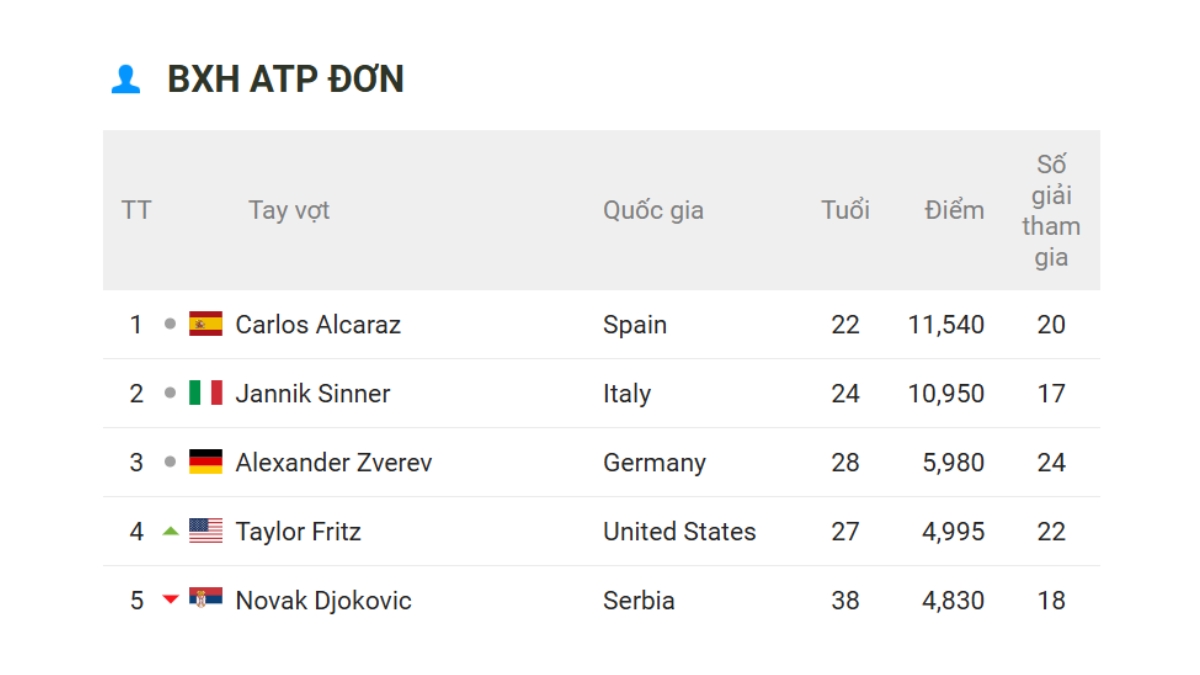Click the Serbia flag icon
The width and height of the screenshot is (1200, 675).
click(x=206, y=600)
